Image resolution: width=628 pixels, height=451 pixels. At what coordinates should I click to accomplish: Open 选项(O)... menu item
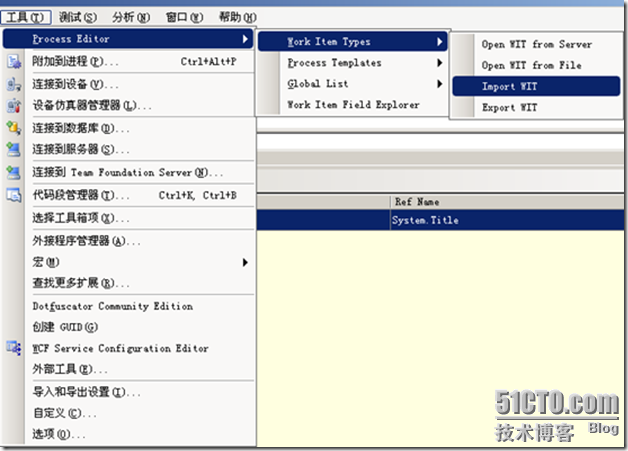pyautogui.click(x=128, y=434)
